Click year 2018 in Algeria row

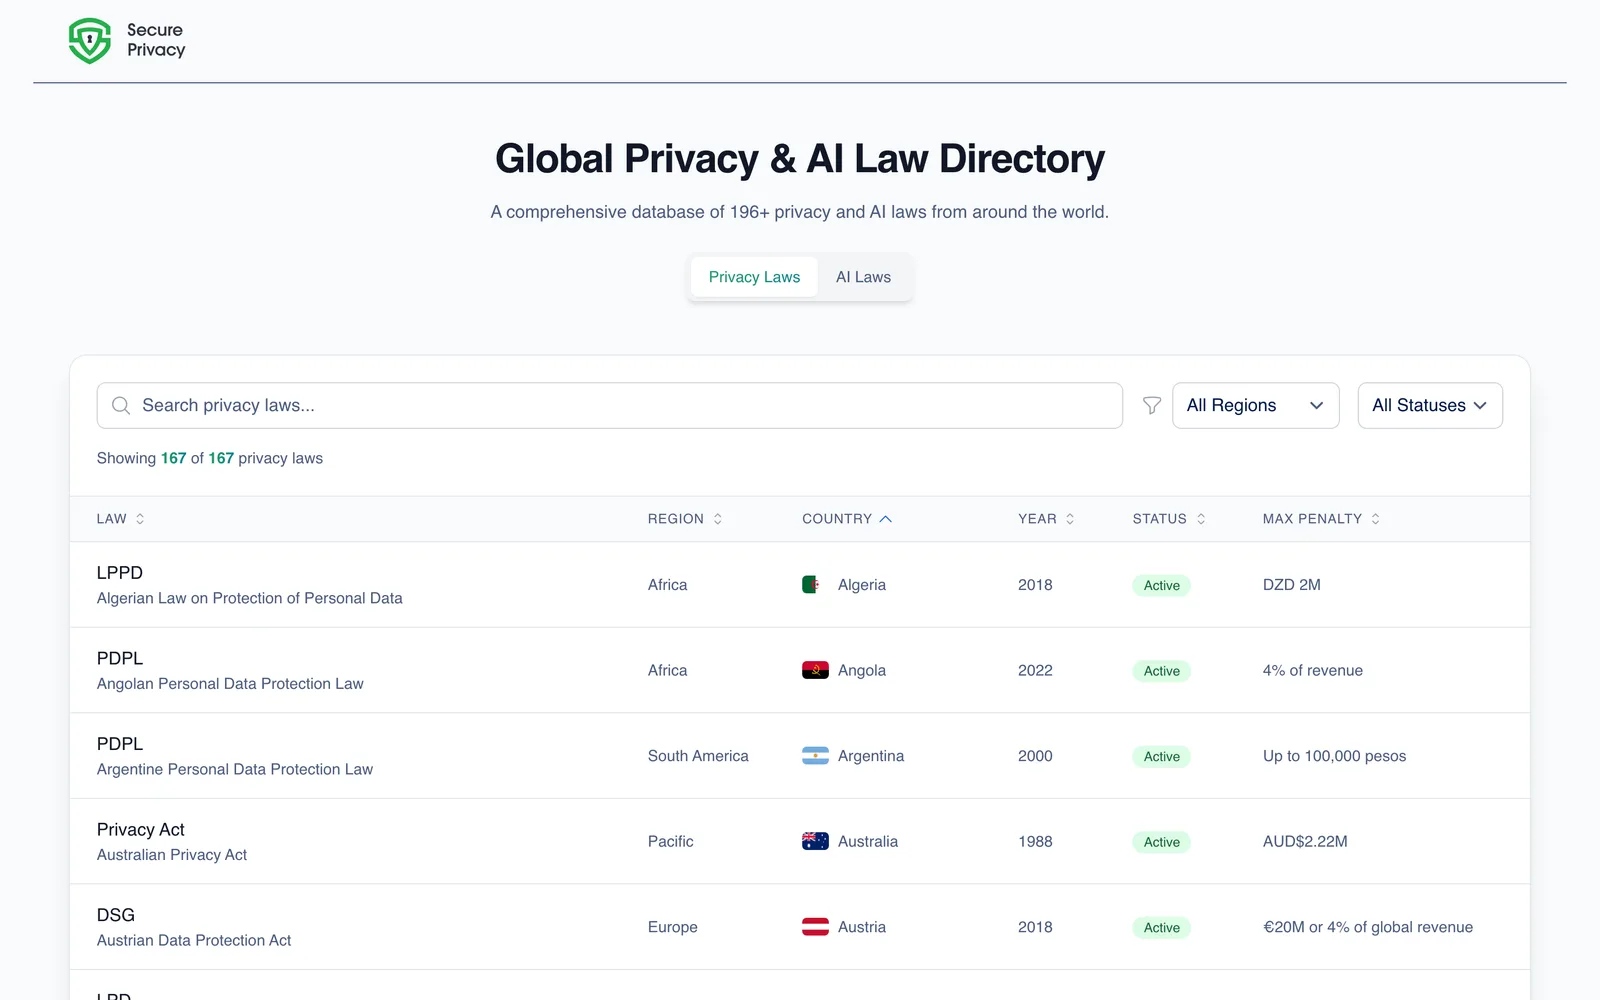point(1035,585)
